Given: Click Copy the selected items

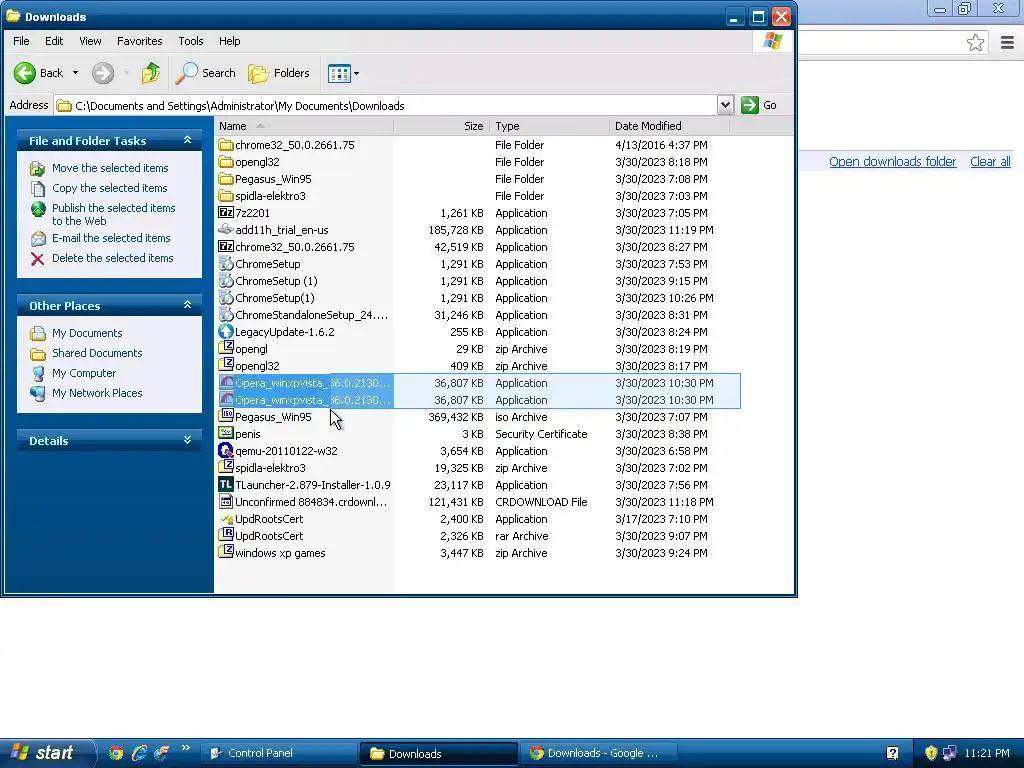Looking at the screenshot, I should point(110,188).
